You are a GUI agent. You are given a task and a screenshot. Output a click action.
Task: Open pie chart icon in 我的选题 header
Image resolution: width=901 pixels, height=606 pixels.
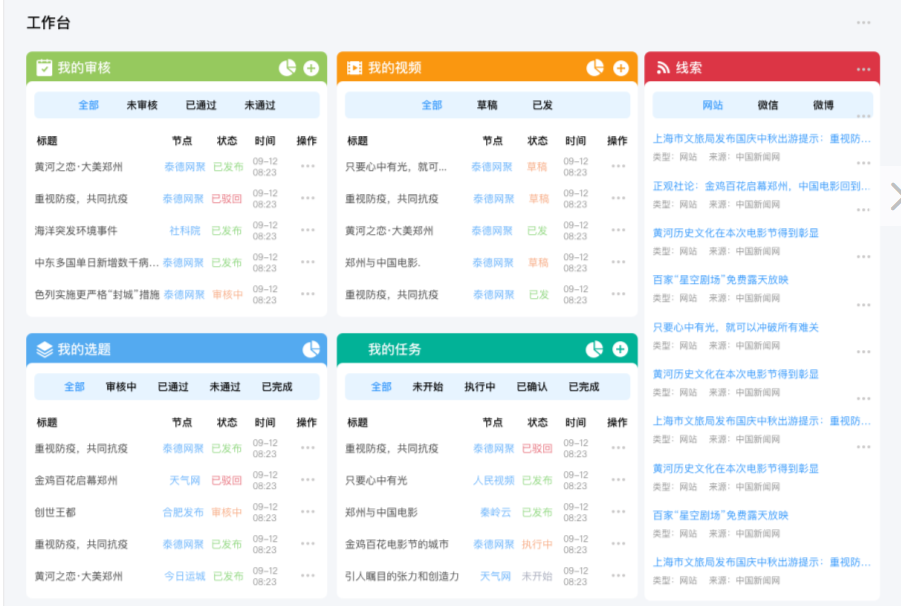[310, 349]
